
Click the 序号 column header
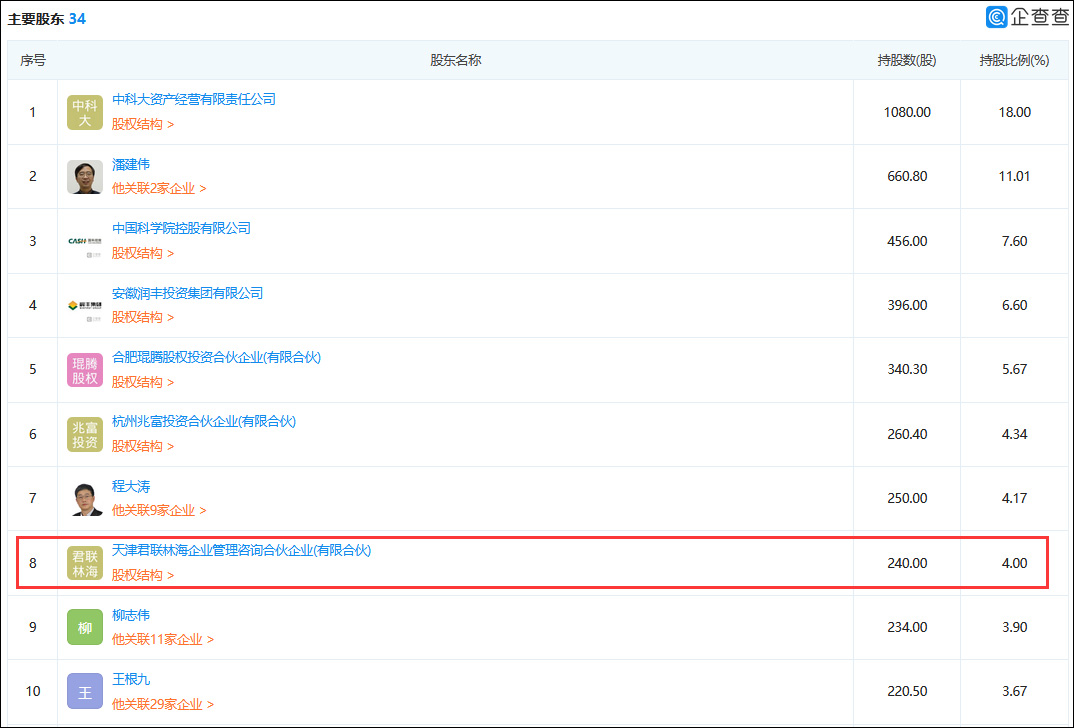(33, 60)
